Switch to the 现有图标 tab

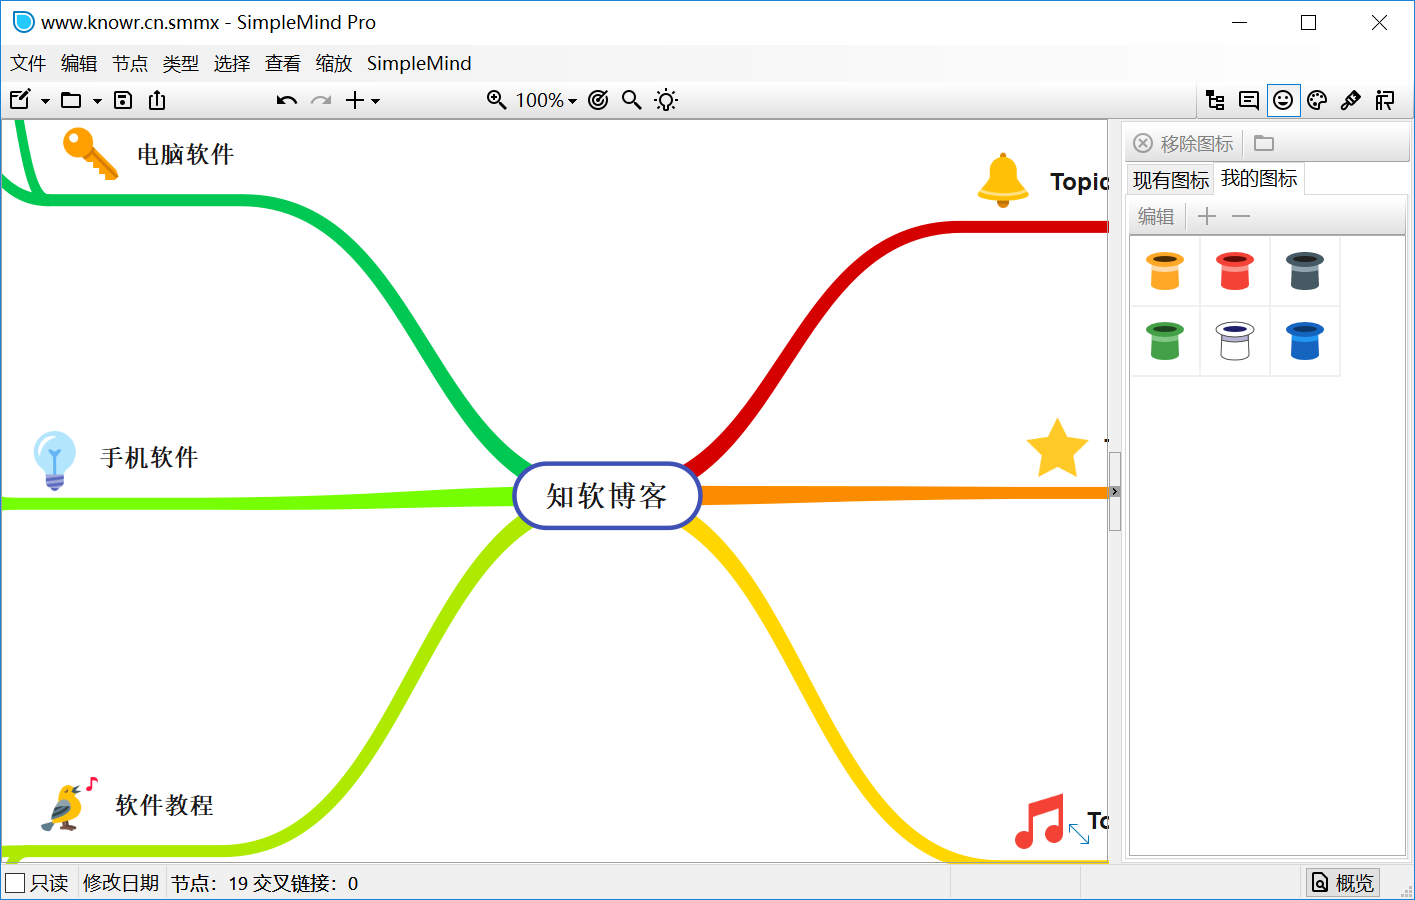tap(1171, 180)
